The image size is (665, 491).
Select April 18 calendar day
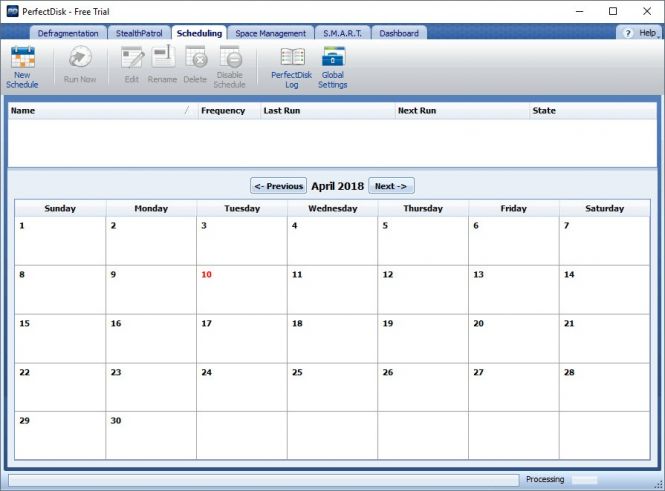332,338
